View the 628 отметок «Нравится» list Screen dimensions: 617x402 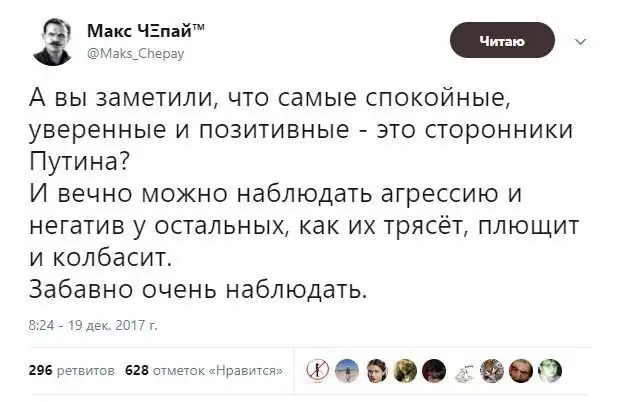pyautogui.click(x=203, y=371)
